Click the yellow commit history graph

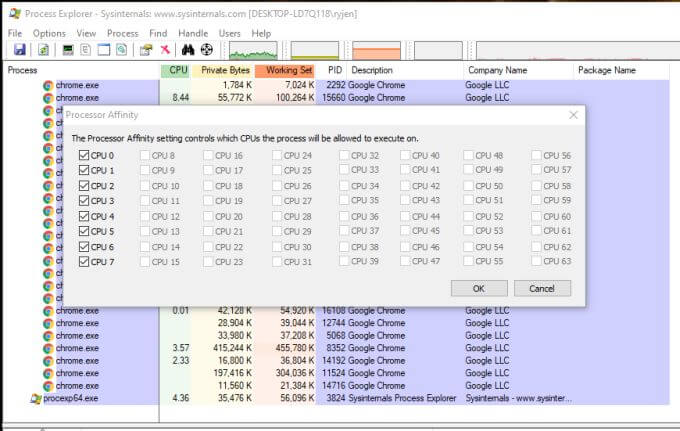315,50
